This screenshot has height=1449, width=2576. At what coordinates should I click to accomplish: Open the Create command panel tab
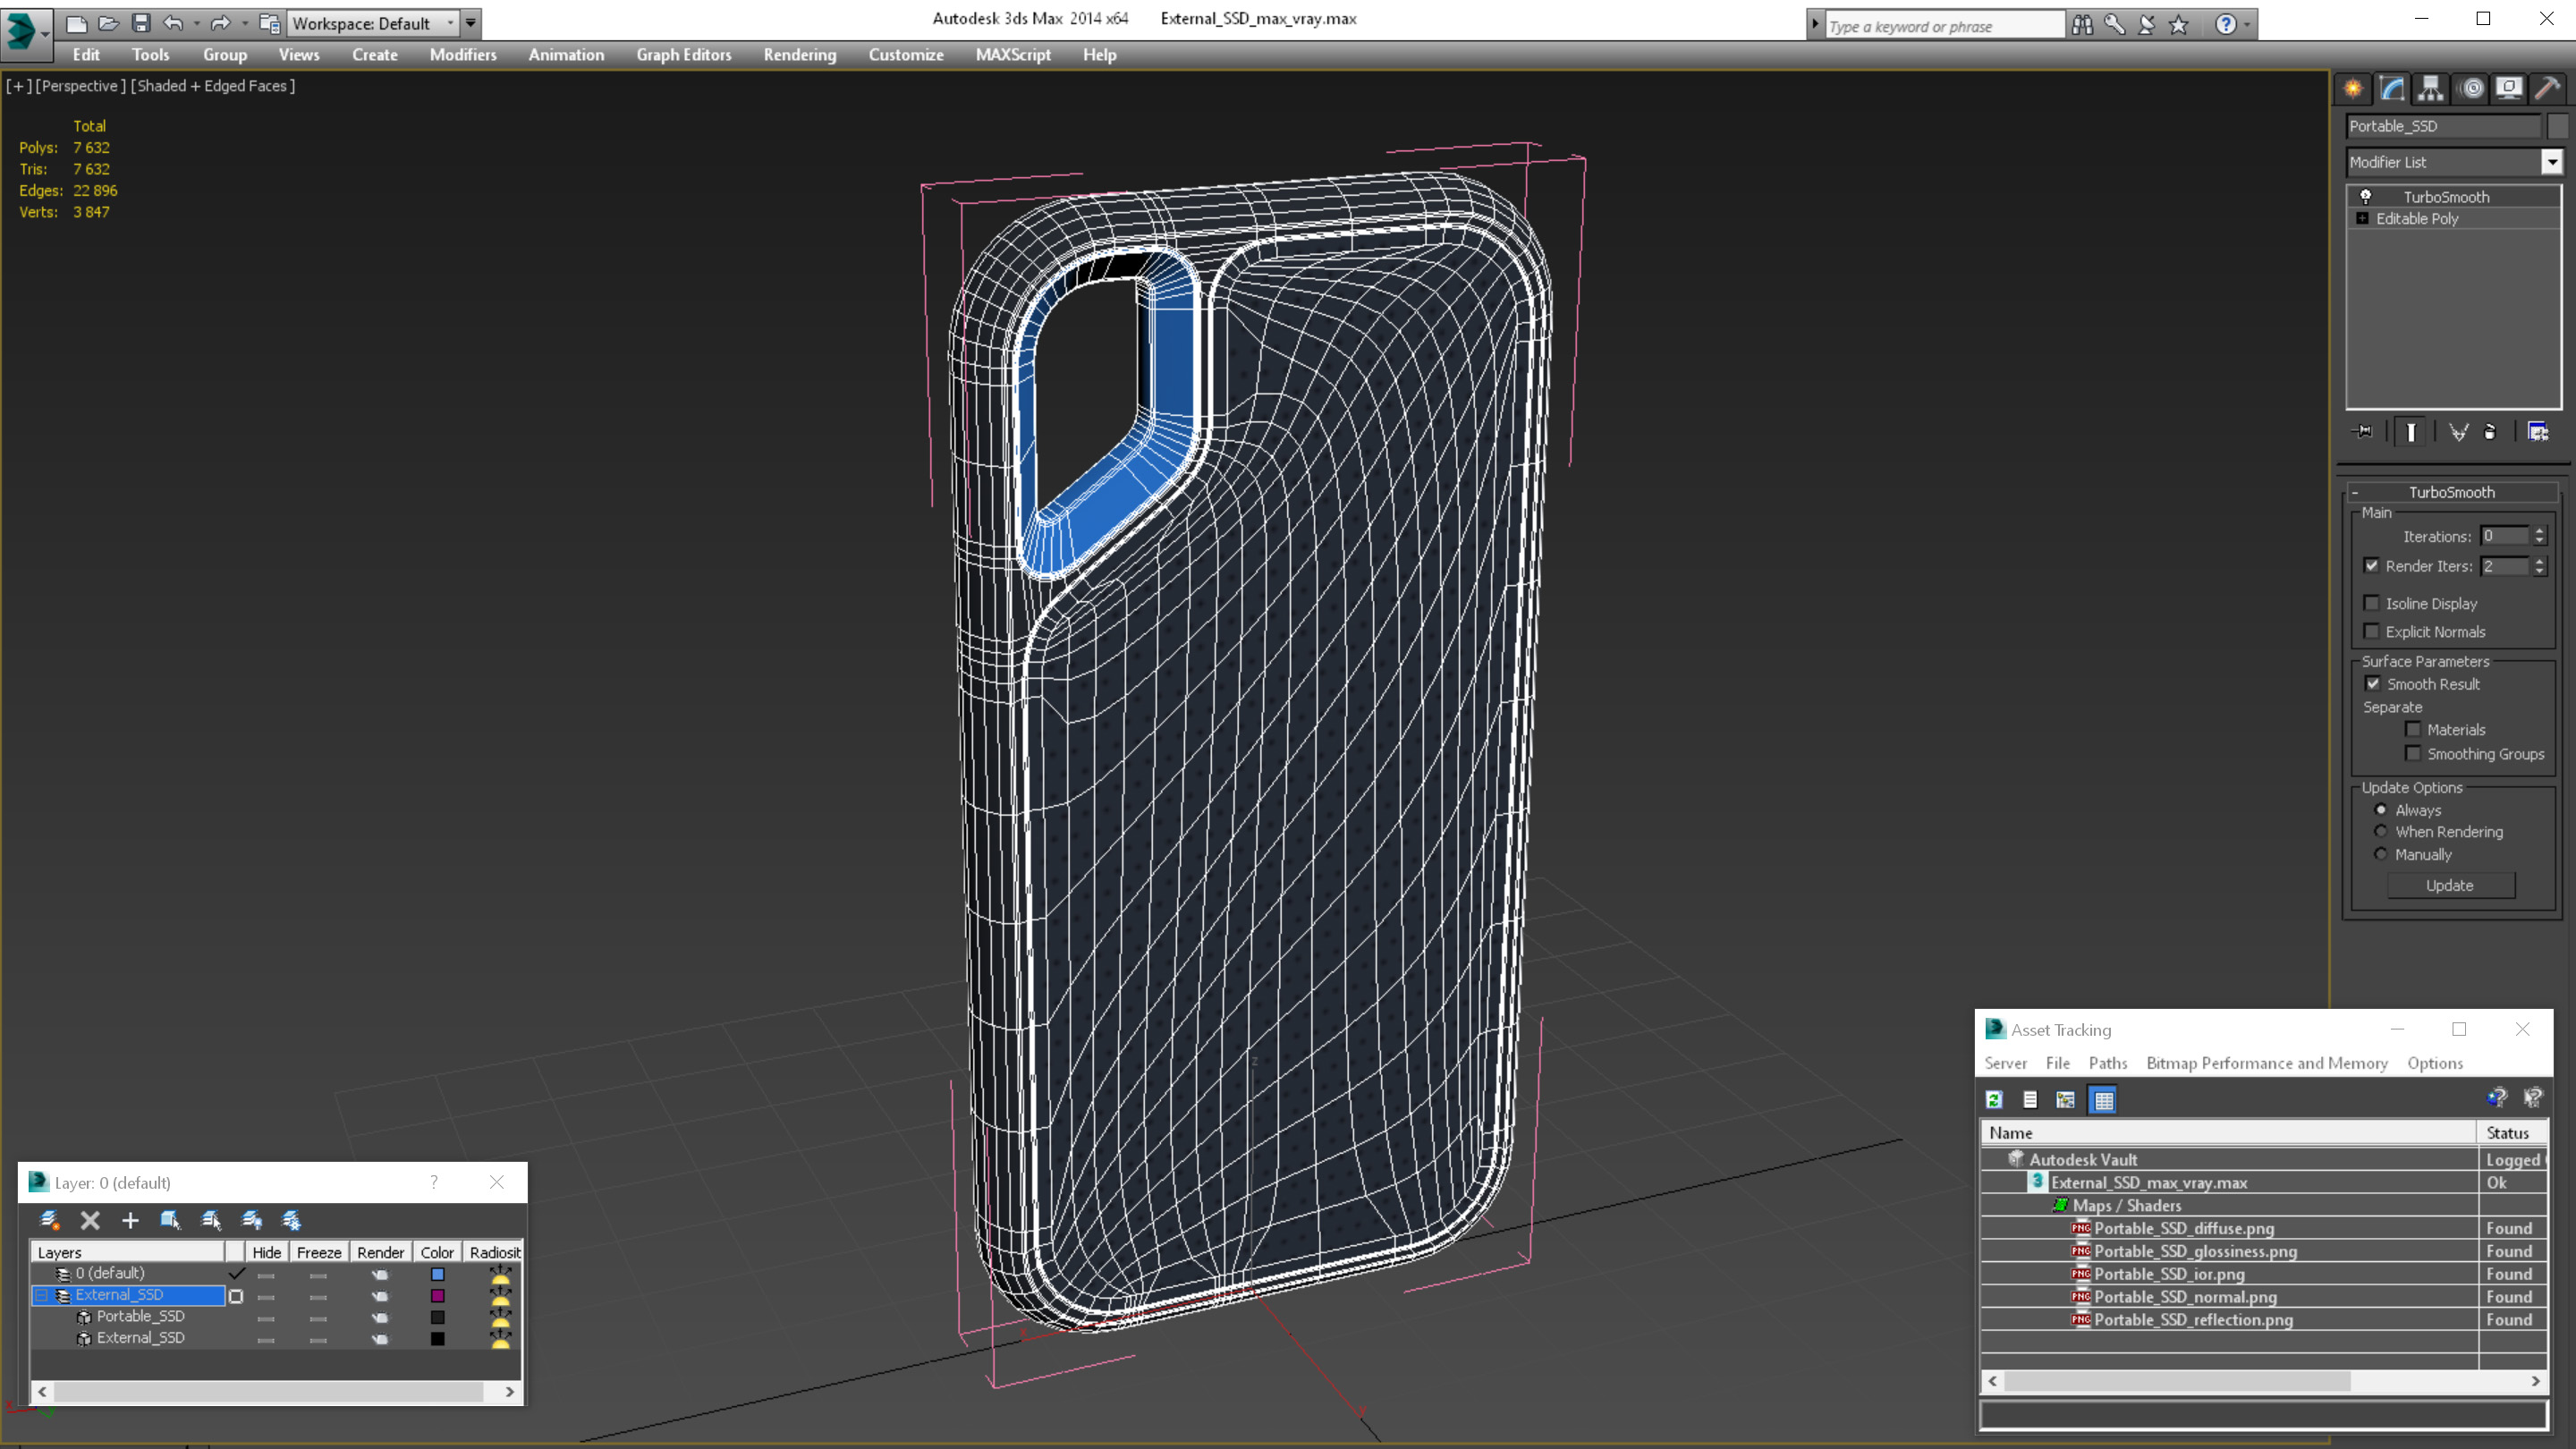point(2353,88)
